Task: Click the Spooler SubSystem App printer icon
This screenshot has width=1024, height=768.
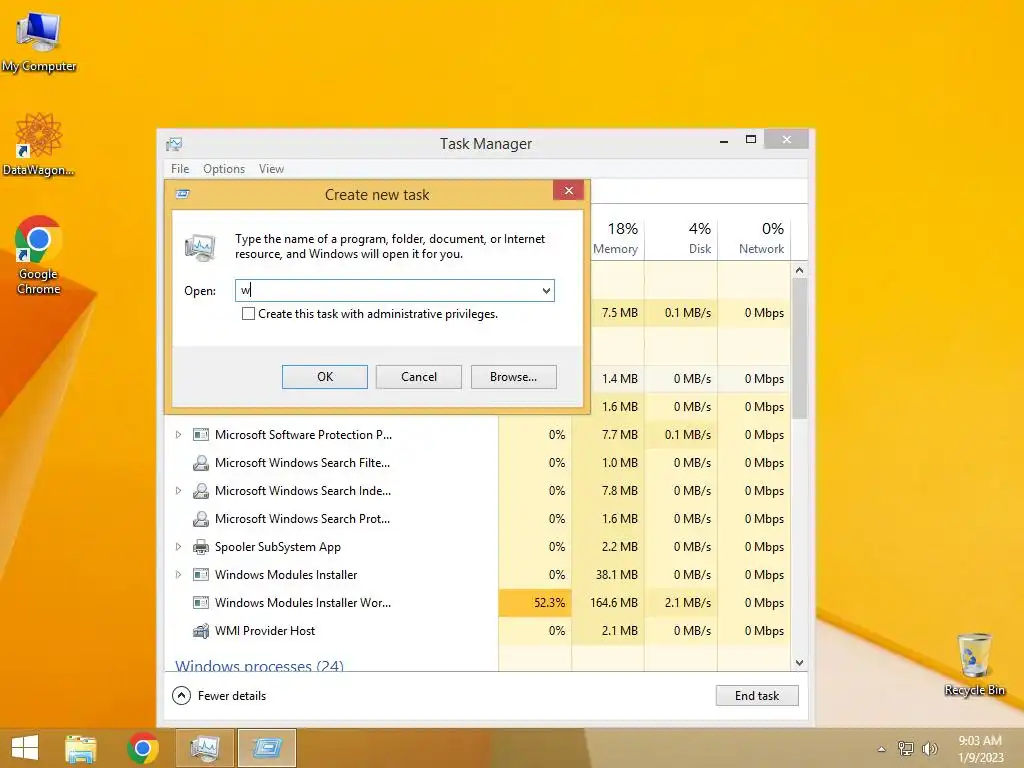Action: tap(201, 547)
